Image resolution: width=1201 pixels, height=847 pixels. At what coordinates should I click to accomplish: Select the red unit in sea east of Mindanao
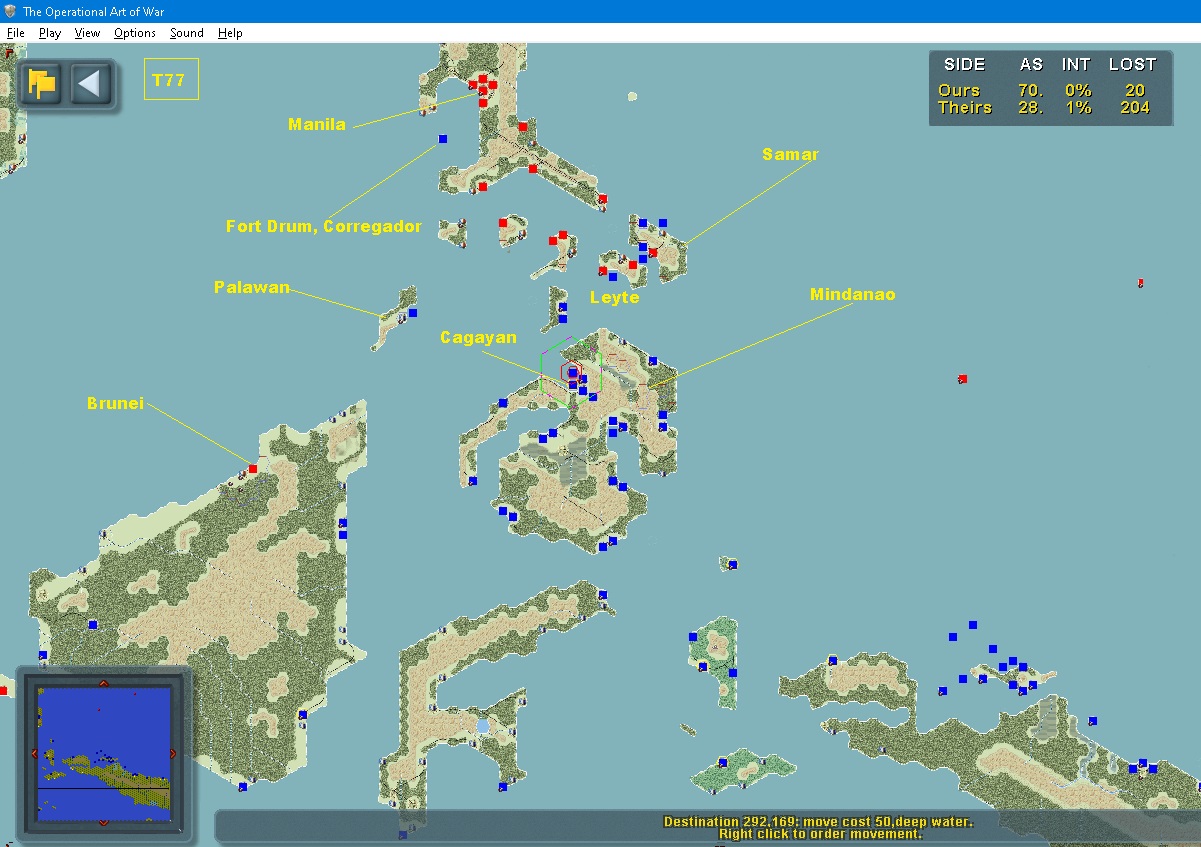pos(962,379)
